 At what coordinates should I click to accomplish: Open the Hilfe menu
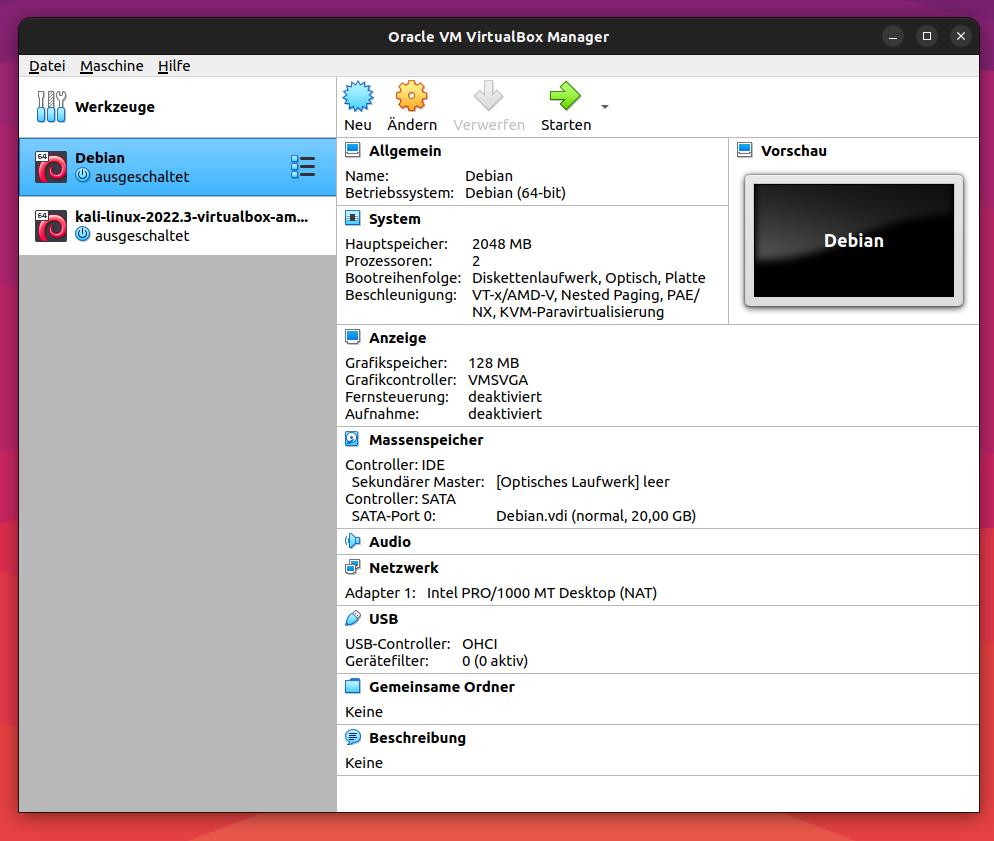[x=174, y=66]
